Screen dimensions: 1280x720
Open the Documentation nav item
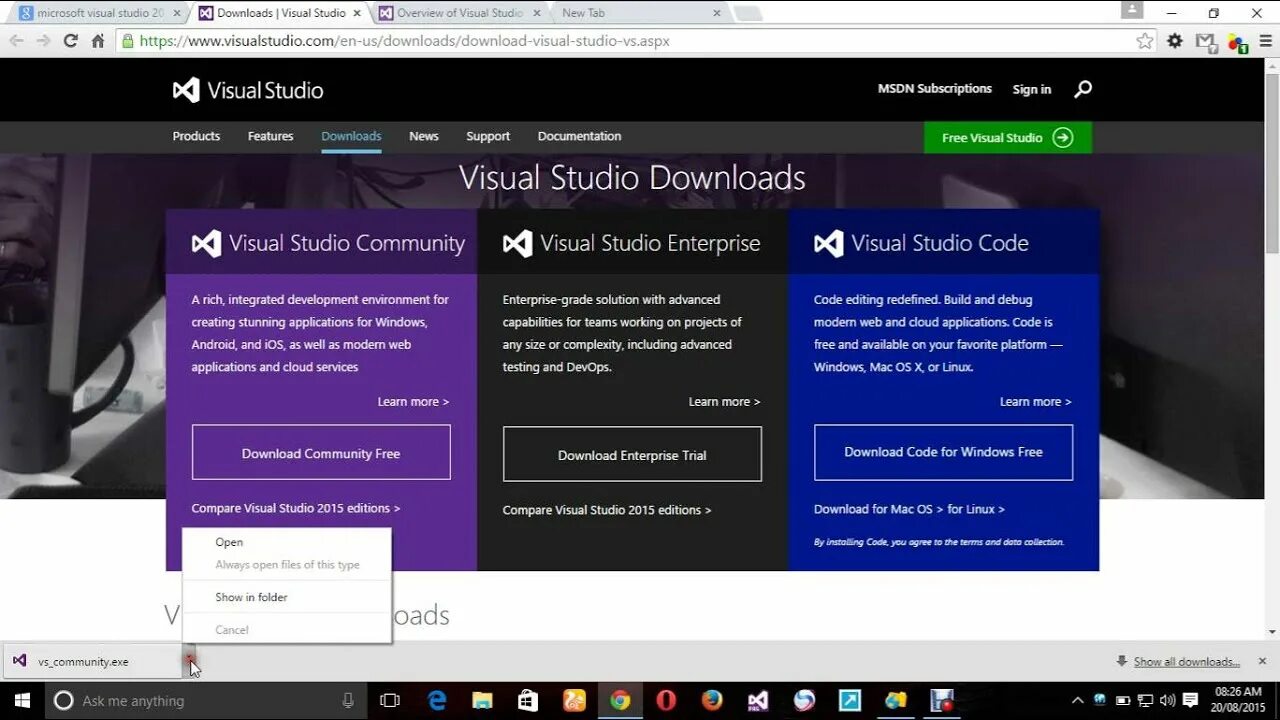(579, 136)
